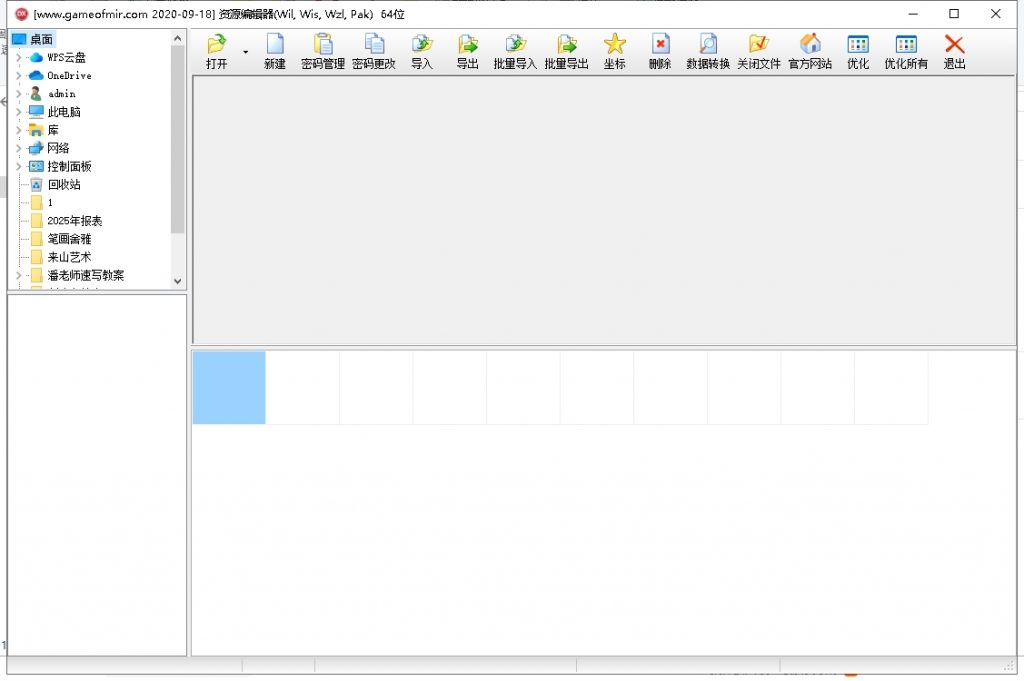Click the 删除 (Delete) icon

(x=660, y=45)
